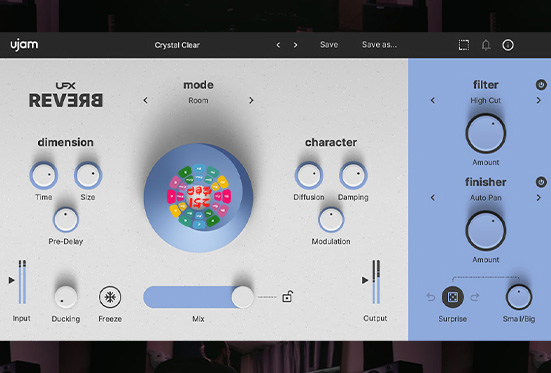This screenshot has height=373, width=551.
Task: Toggle the finisher power button
Action: 541,182
